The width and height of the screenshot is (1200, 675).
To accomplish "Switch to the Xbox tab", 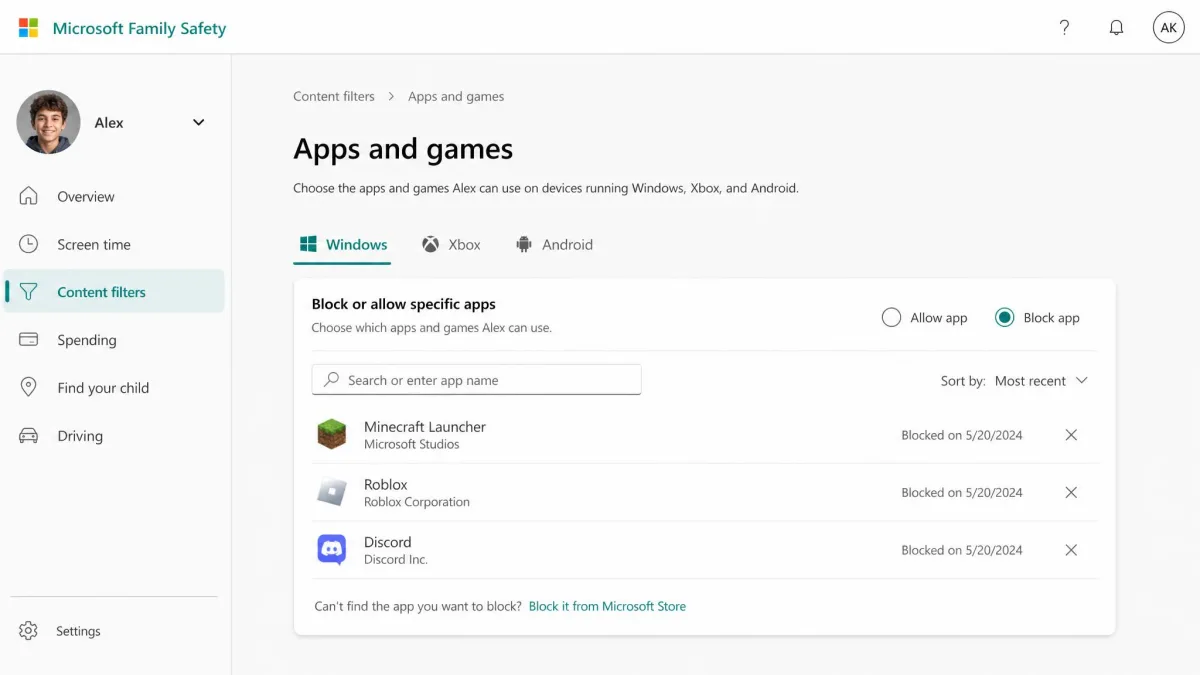I will 451,244.
